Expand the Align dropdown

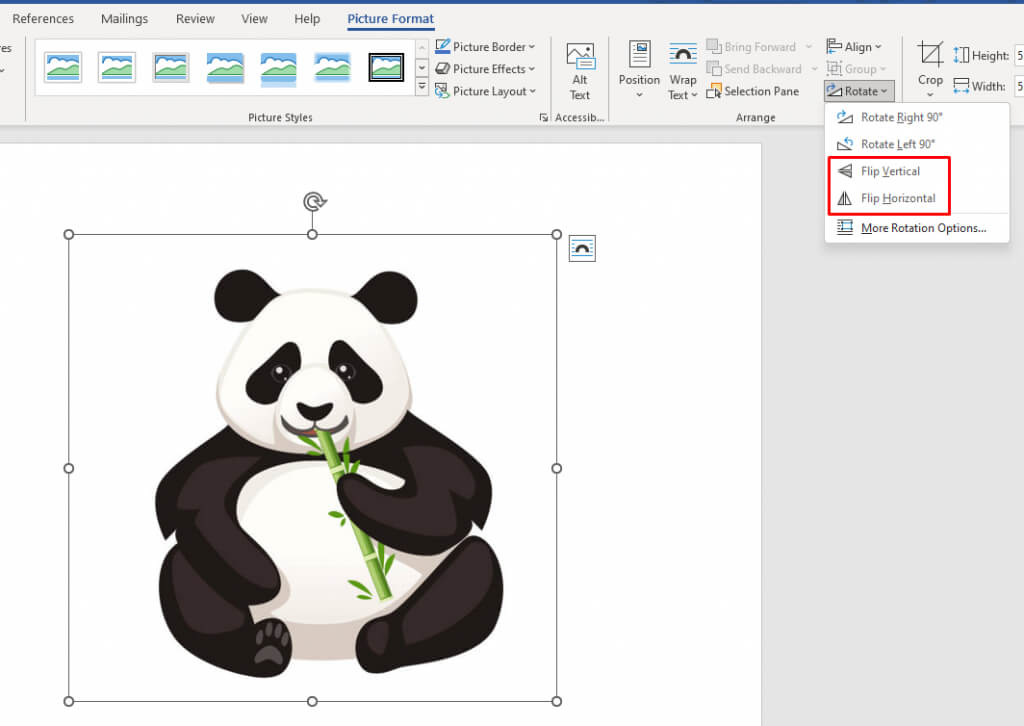coord(856,47)
